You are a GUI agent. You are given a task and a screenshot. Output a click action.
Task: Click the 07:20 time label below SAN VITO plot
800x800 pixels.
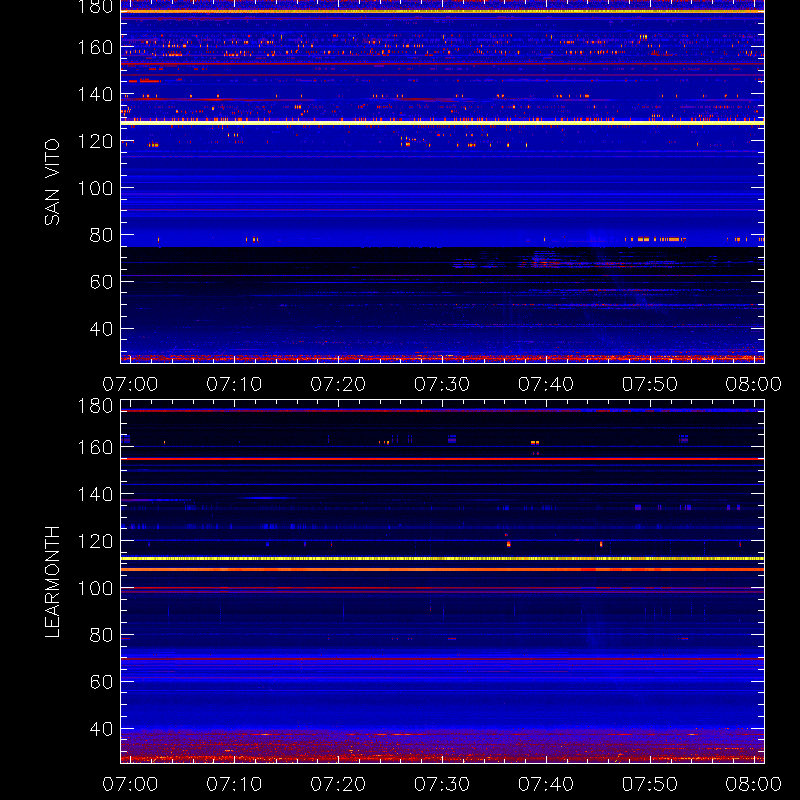tap(338, 384)
